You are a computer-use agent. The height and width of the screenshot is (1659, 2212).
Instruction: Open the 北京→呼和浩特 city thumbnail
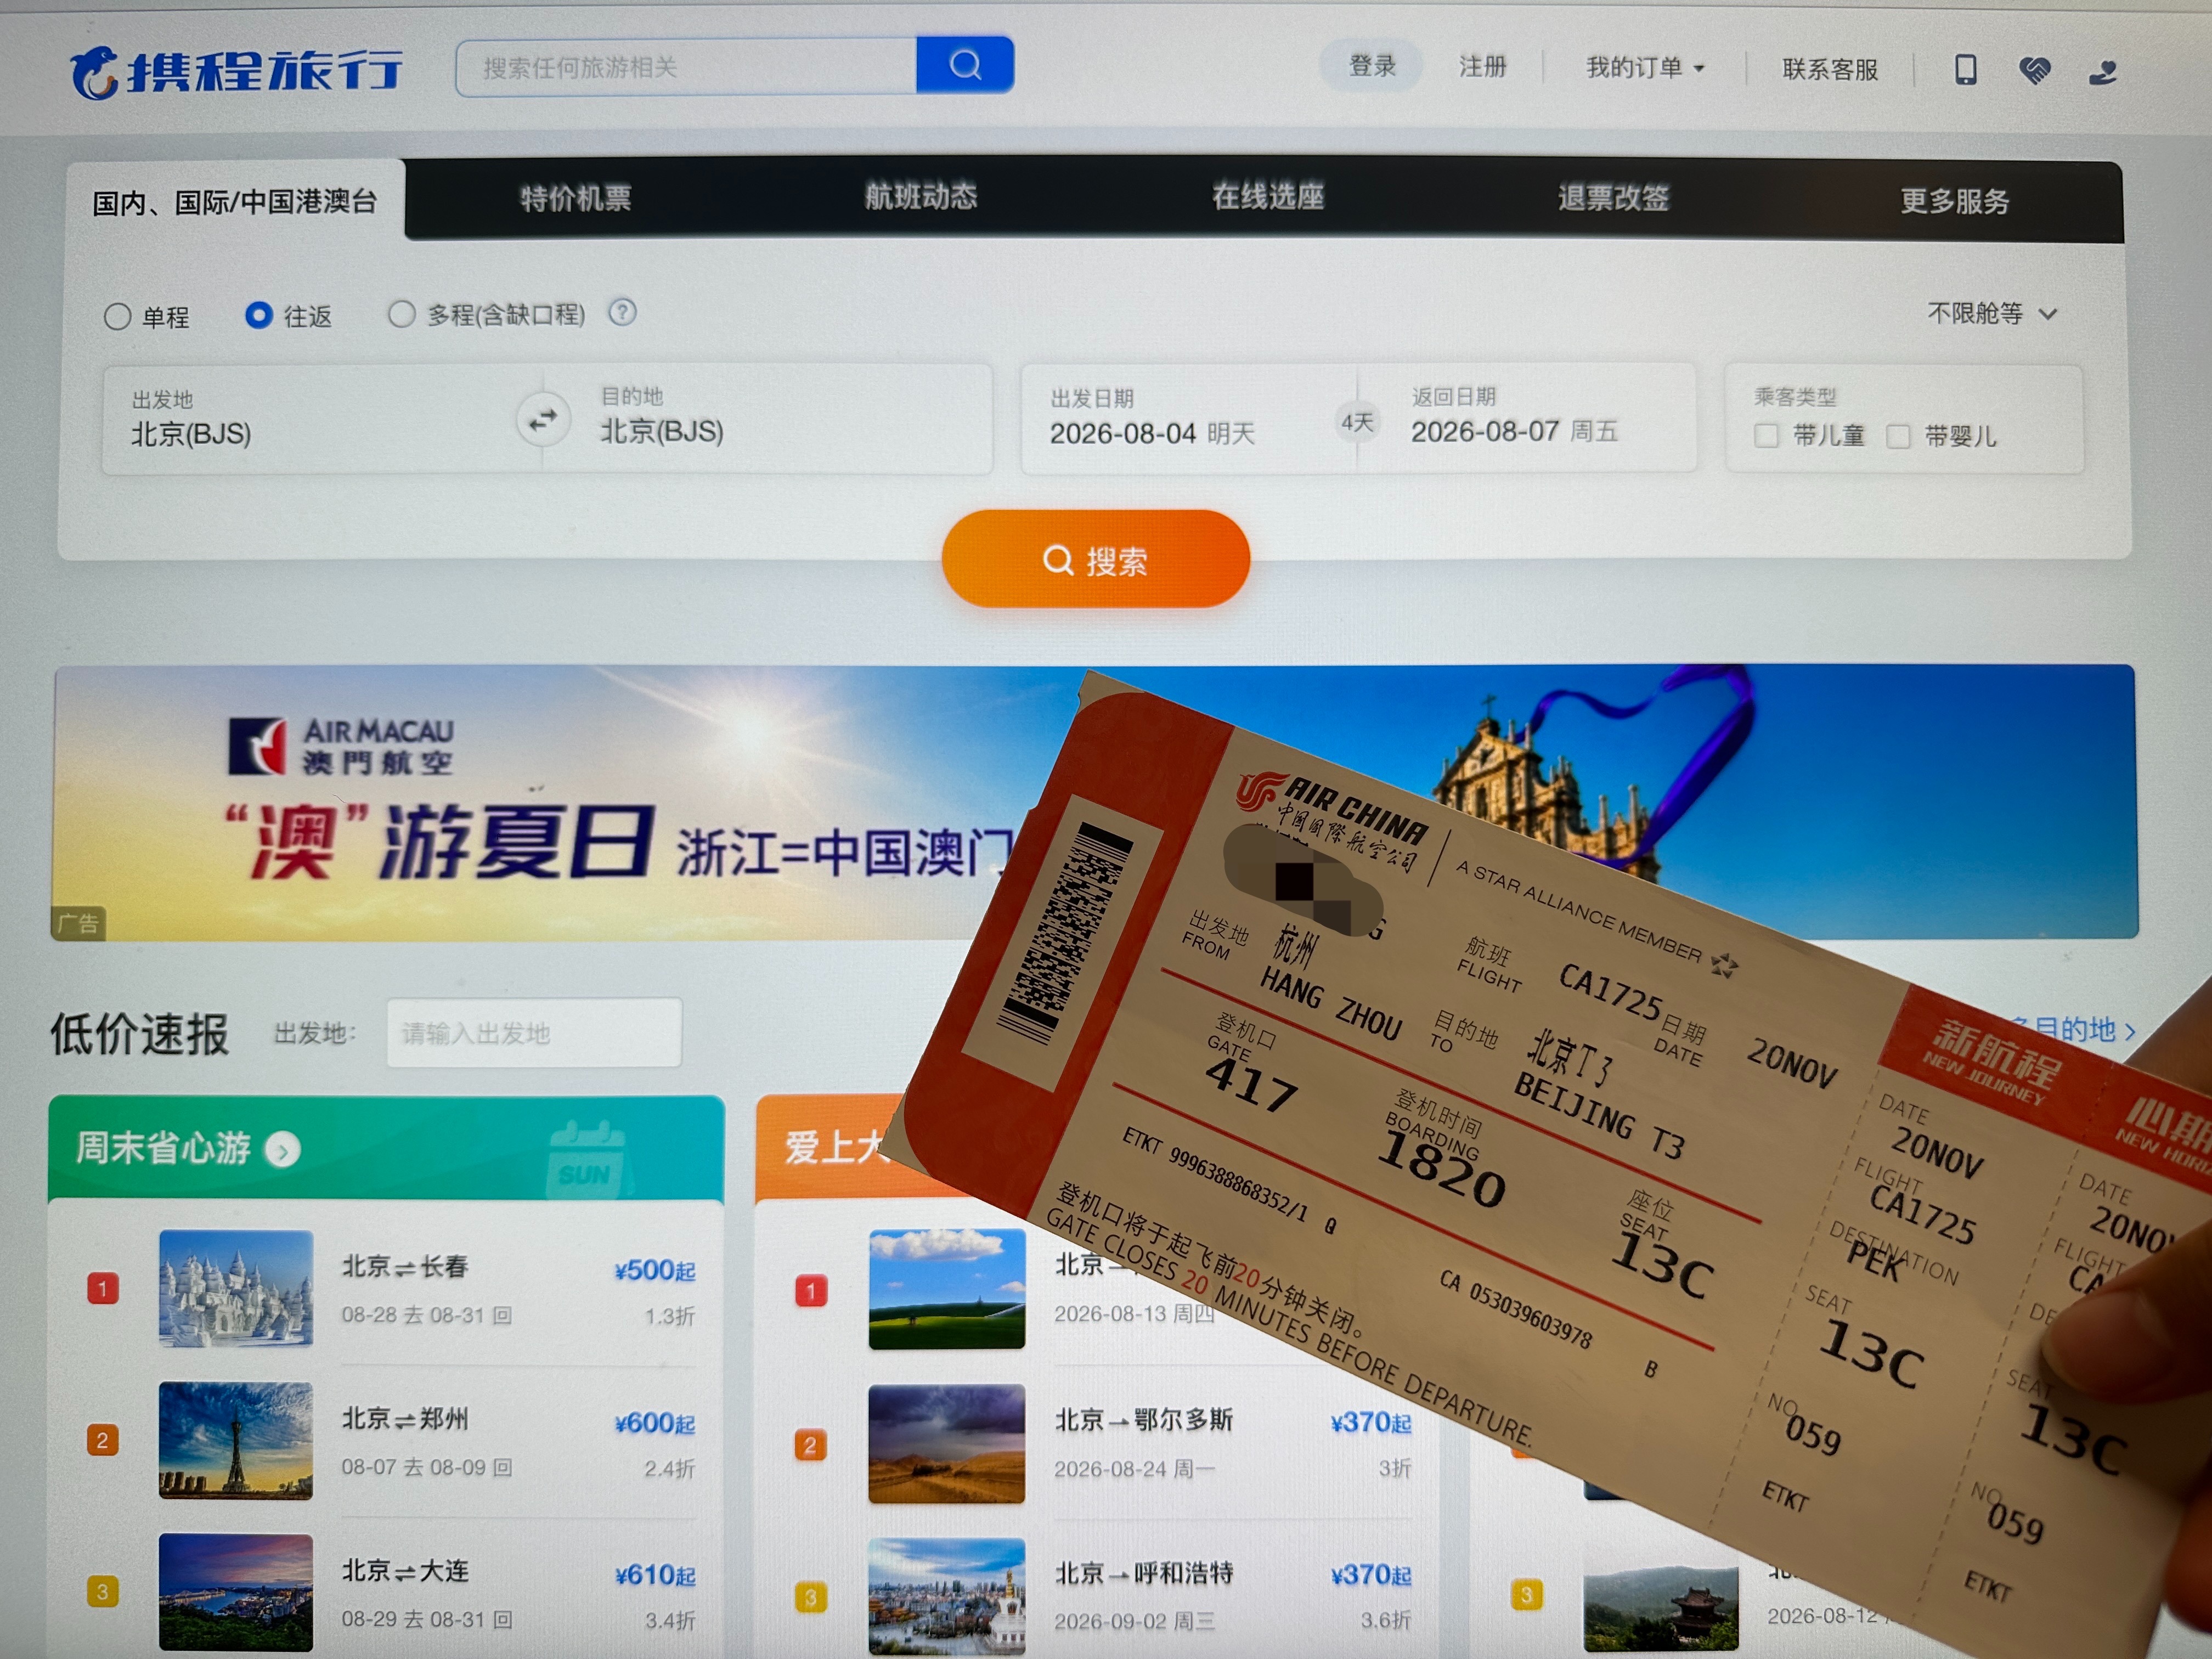[947, 1597]
